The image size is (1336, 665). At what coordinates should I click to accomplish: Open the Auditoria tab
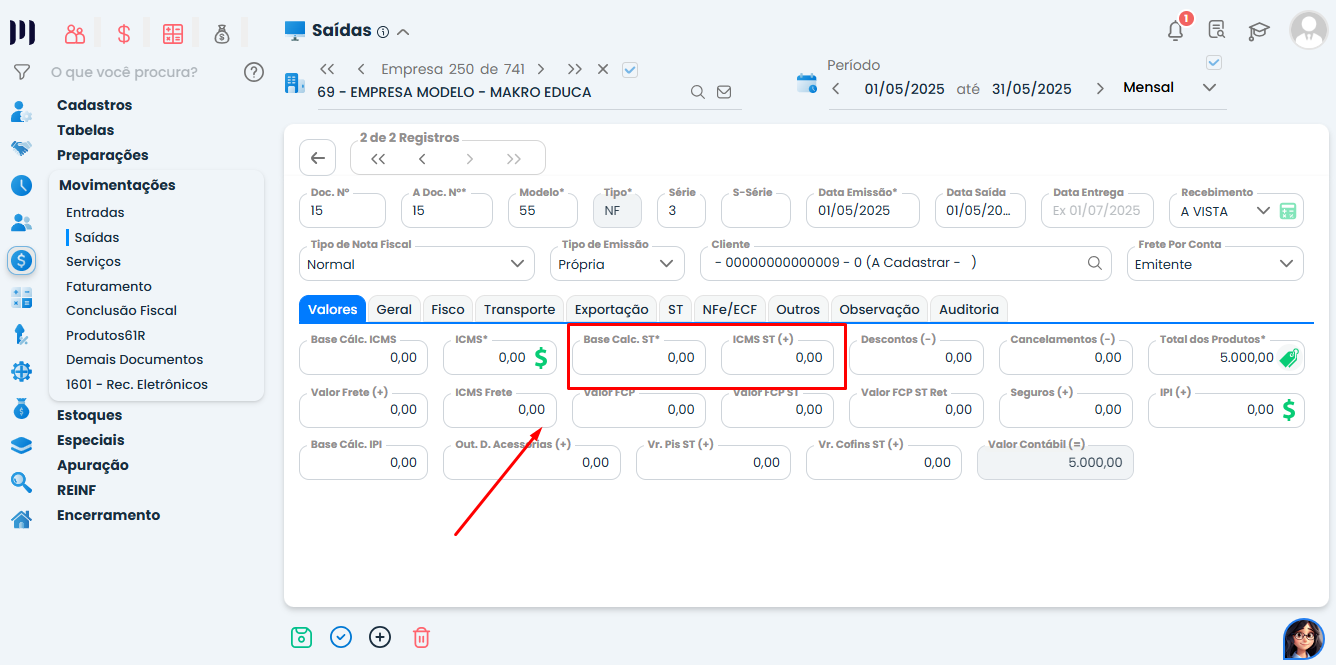[x=968, y=310]
